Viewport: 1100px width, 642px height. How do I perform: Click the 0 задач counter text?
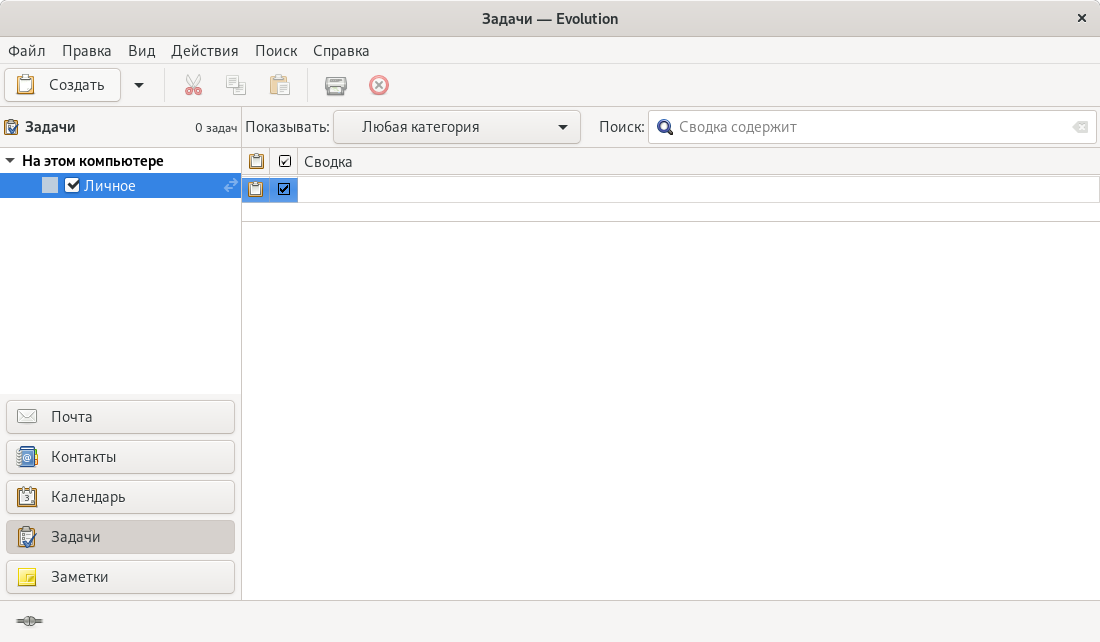(216, 128)
